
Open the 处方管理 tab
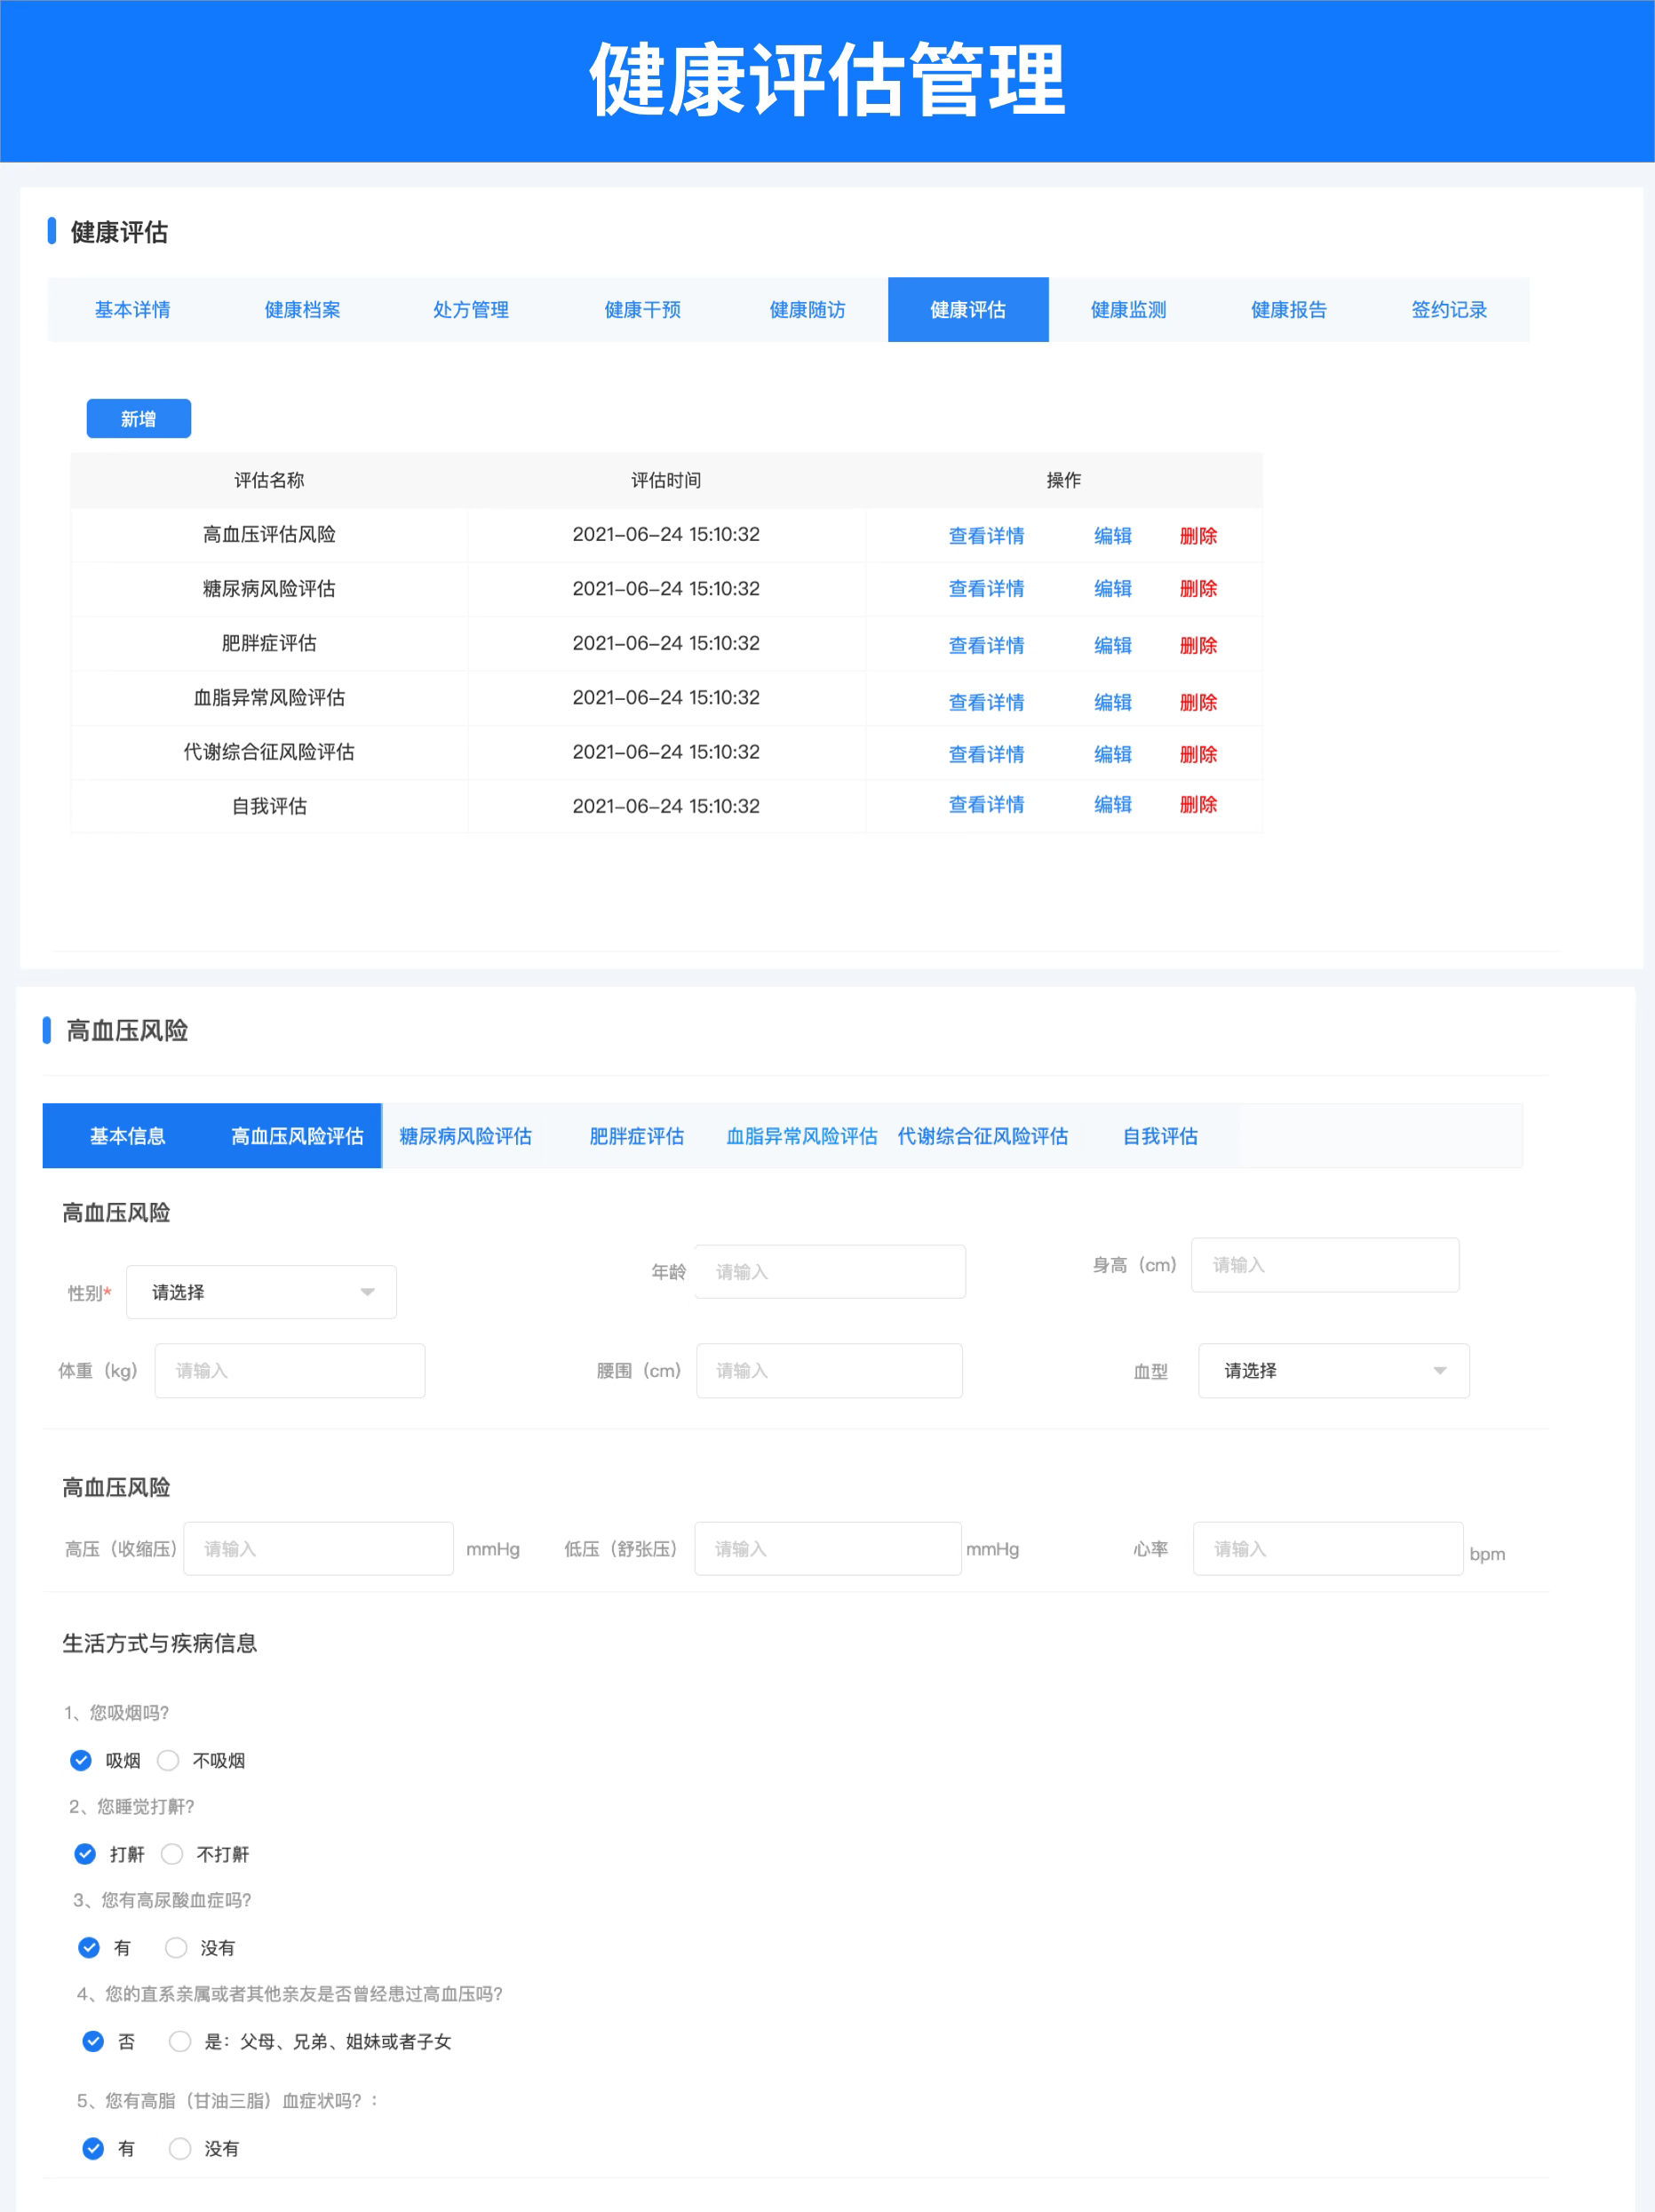471,310
